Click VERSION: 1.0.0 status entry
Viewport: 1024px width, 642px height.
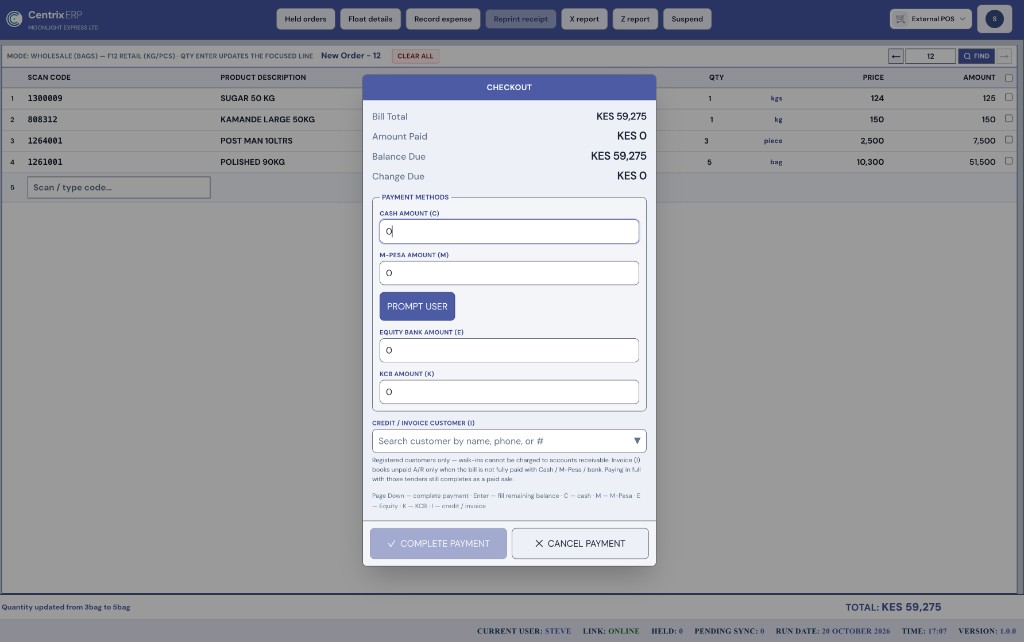(x=987, y=631)
